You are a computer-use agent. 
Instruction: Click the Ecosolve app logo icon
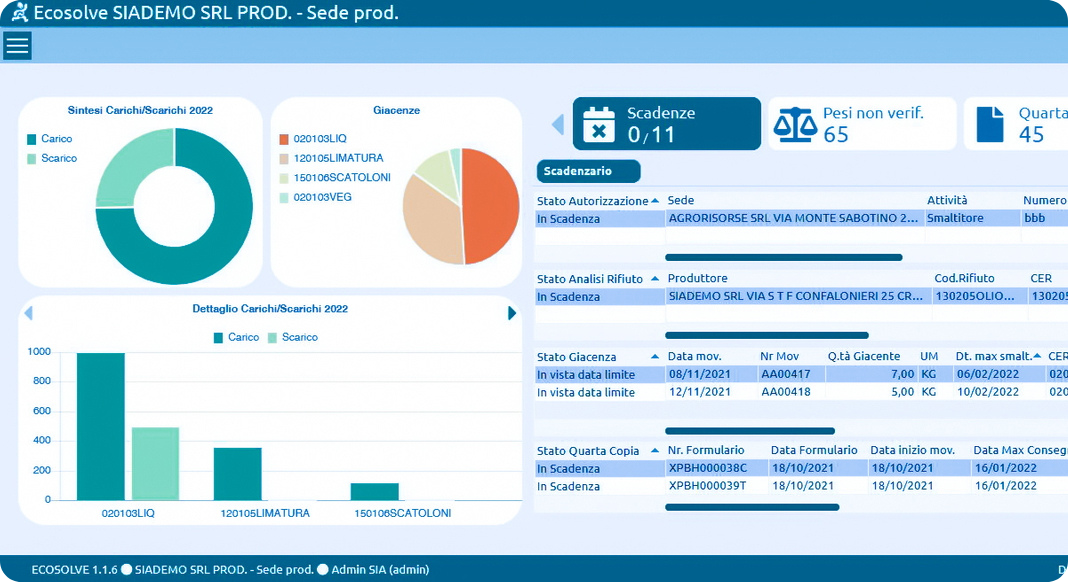18,13
